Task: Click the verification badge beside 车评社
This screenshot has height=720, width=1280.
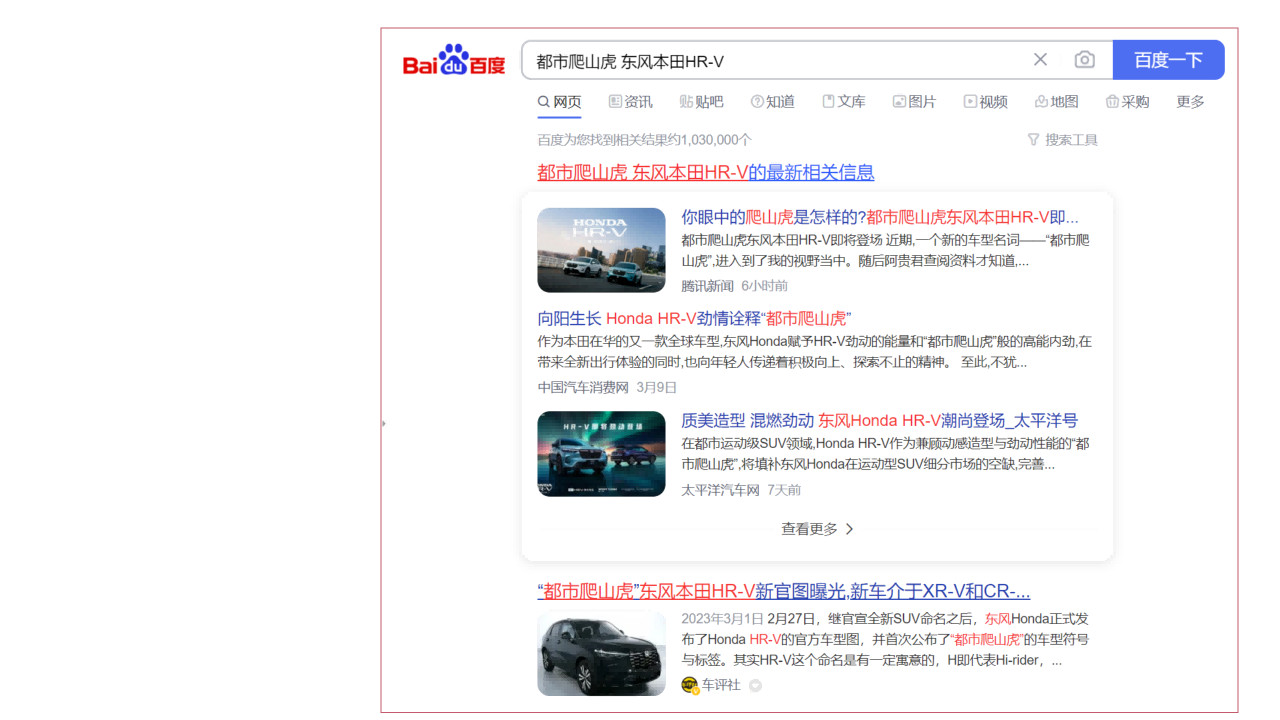Action: point(755,685)
